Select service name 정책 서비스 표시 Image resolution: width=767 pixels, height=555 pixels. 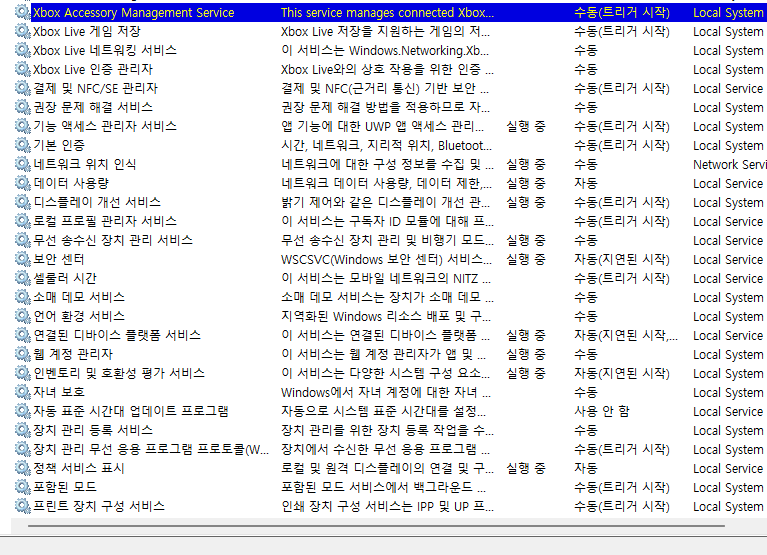pyautogui.click(x=79, y=468)
